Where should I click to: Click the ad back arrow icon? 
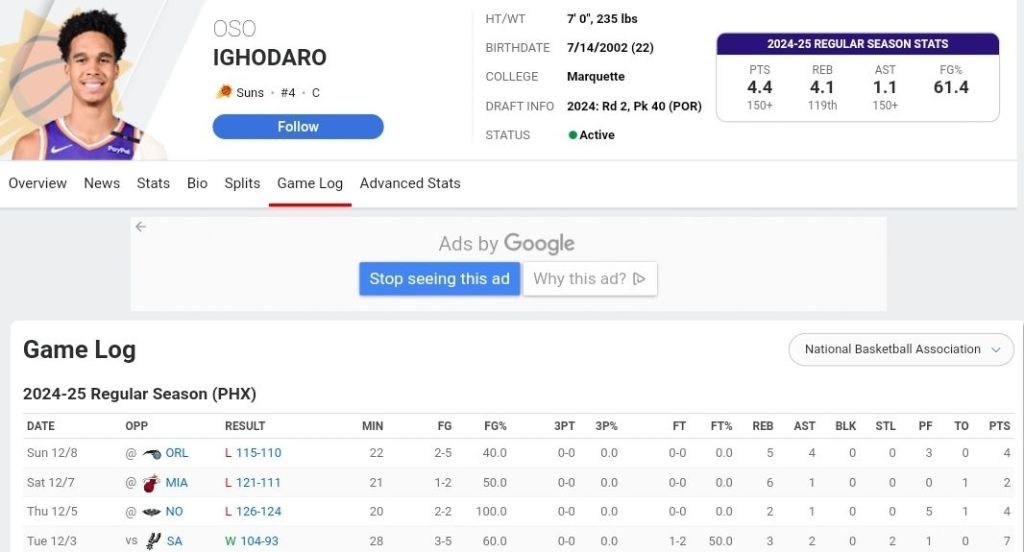[x=141, y=227]
